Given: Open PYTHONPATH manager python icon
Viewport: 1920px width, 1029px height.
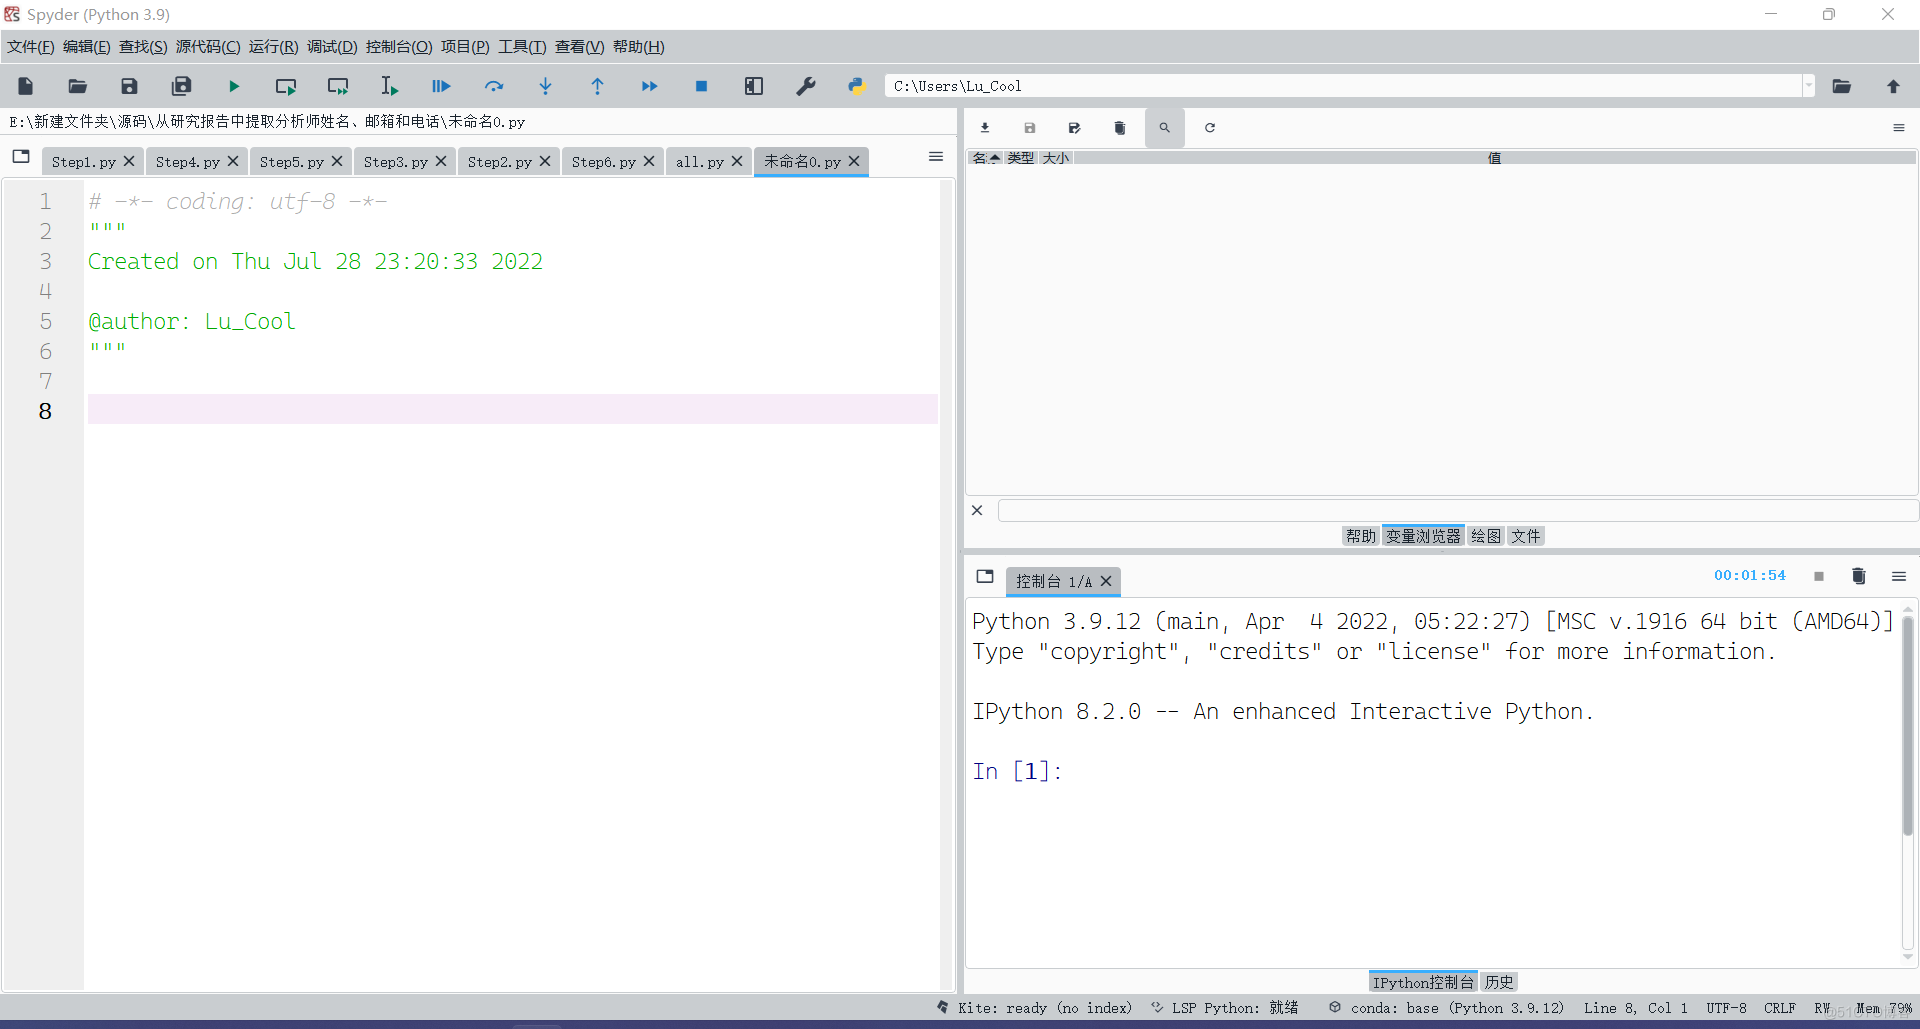Looking at the screenshot, I should pos(857,86).
